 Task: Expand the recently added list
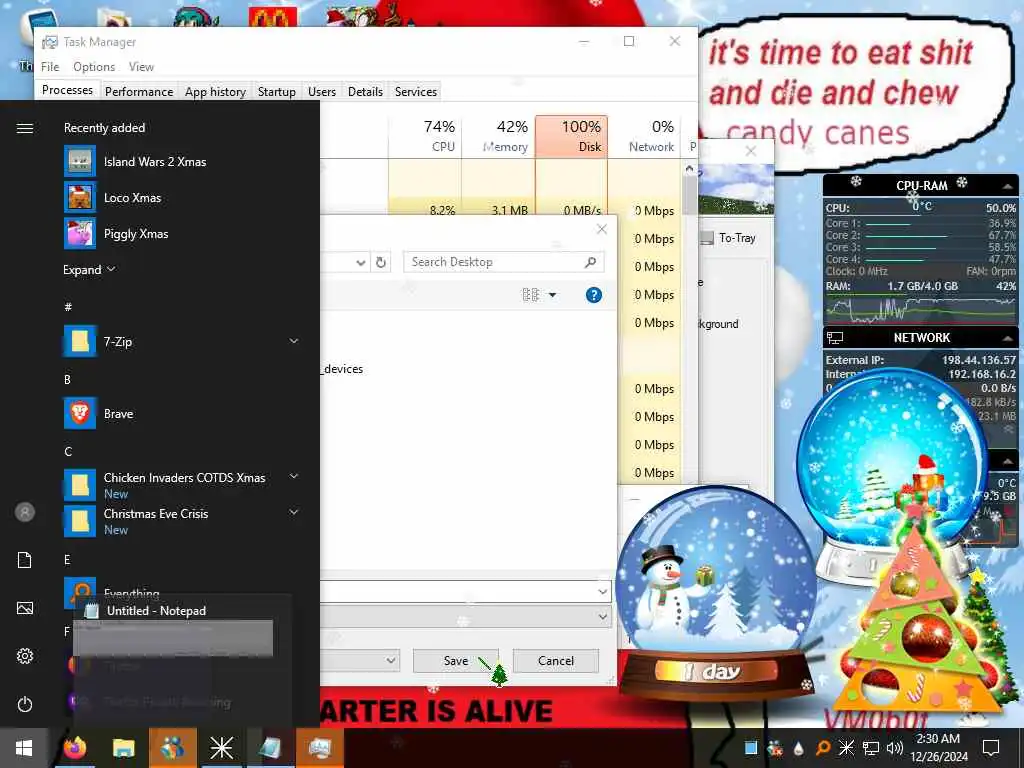pyautogui.click(x=89, y=270)
